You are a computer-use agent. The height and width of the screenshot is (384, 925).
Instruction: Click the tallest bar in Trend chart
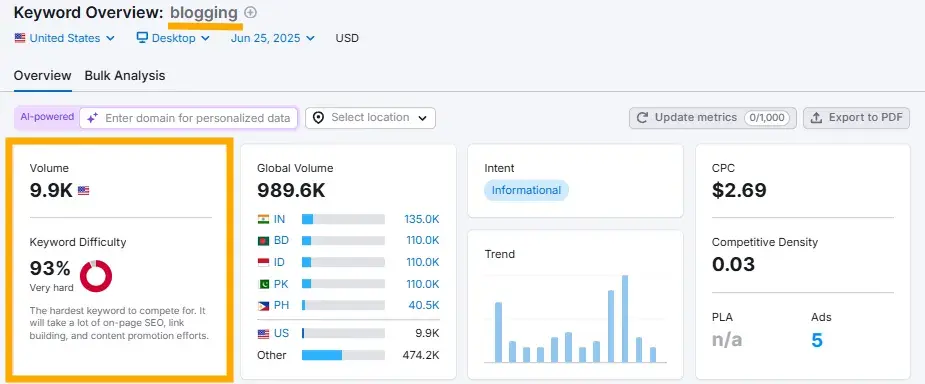tap(625, 319)
